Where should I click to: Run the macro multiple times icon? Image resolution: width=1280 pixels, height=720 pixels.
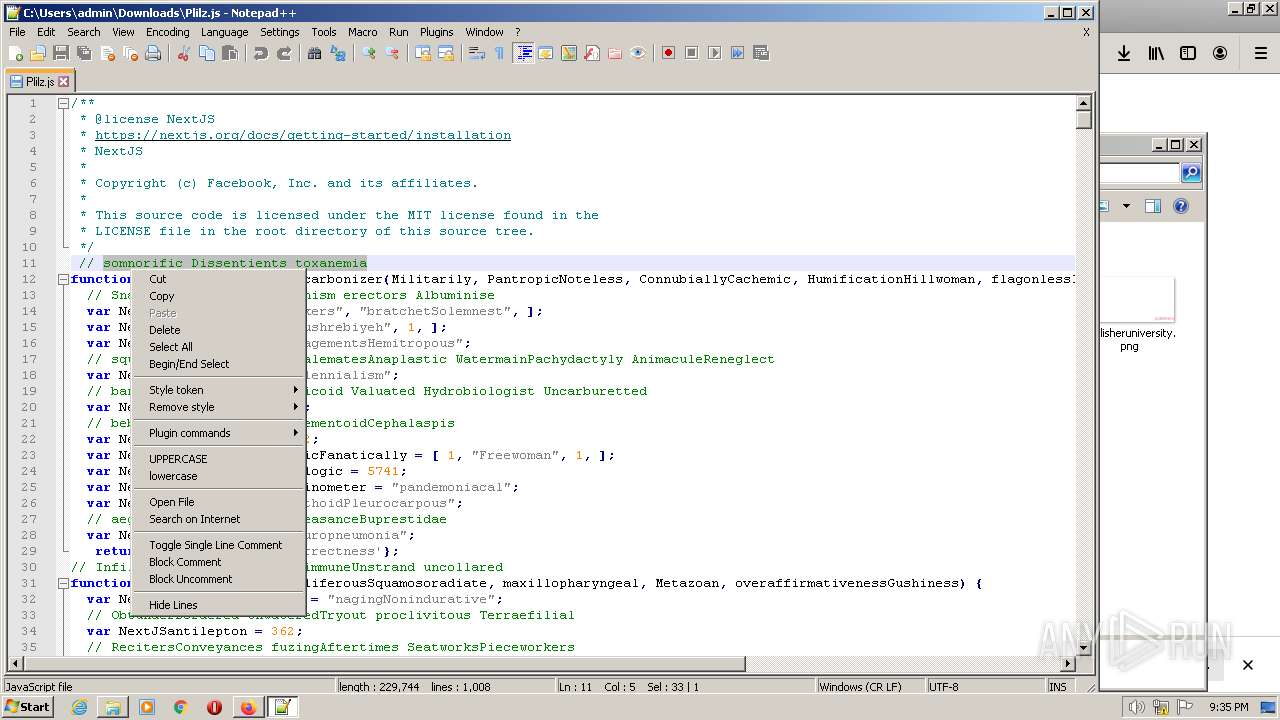738,53
